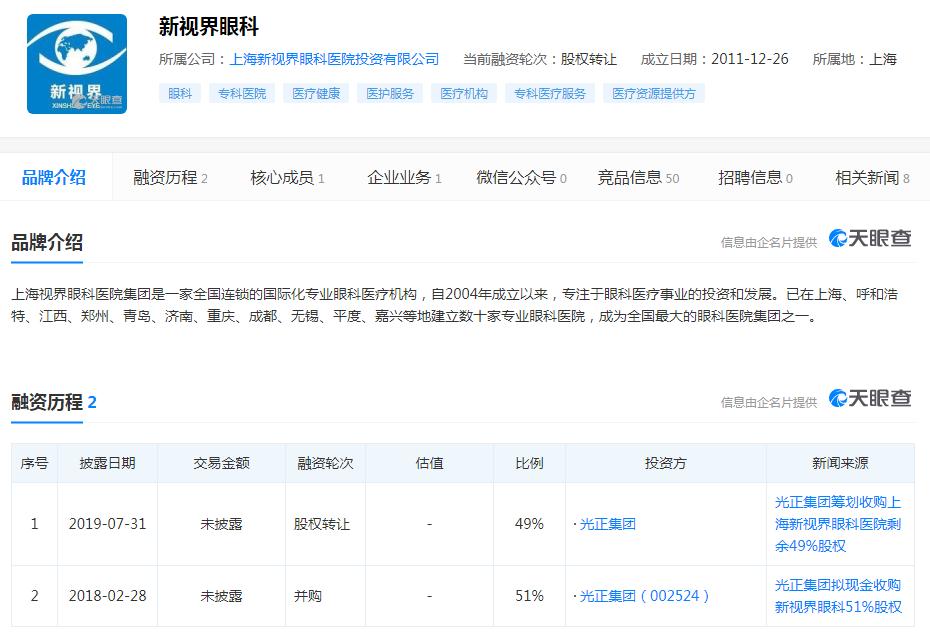Switch to the 品牌介绍 tab
The width and height of the screenshot is (930, 639).
coord(54,177)
